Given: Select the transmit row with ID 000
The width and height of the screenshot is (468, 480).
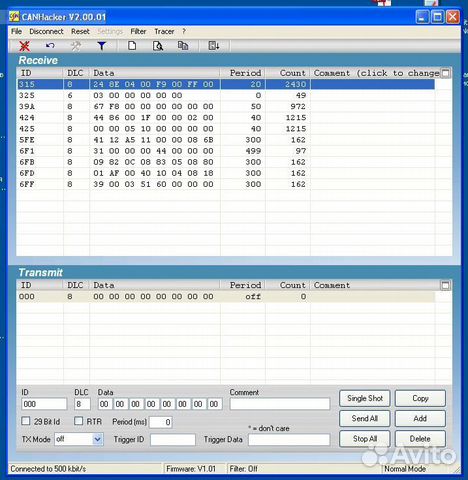Looking at the screenshot, I should point(226,296).
